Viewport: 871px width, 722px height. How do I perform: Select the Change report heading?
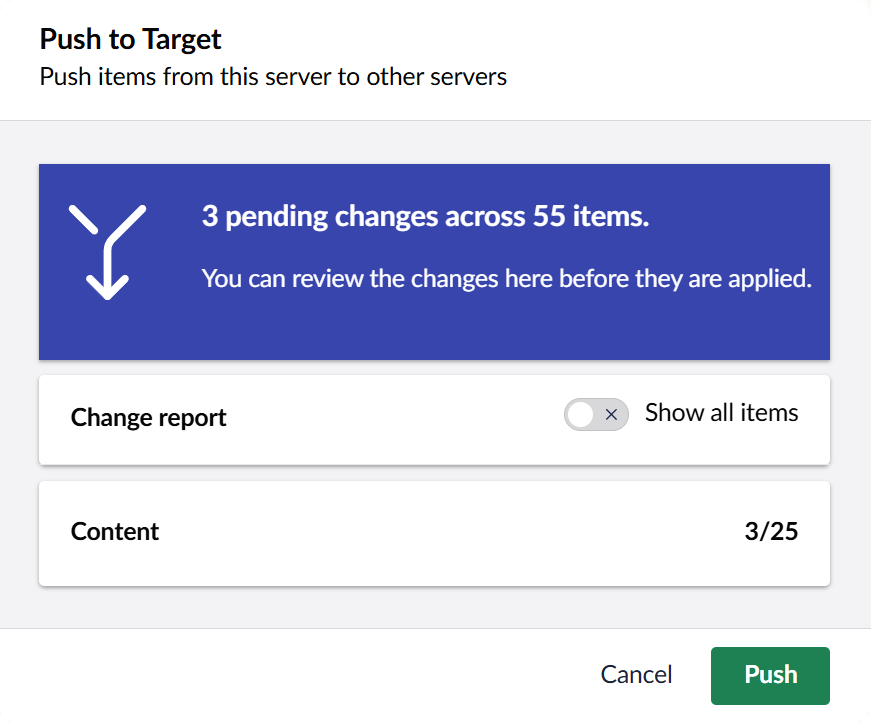[x=148, y=418]
